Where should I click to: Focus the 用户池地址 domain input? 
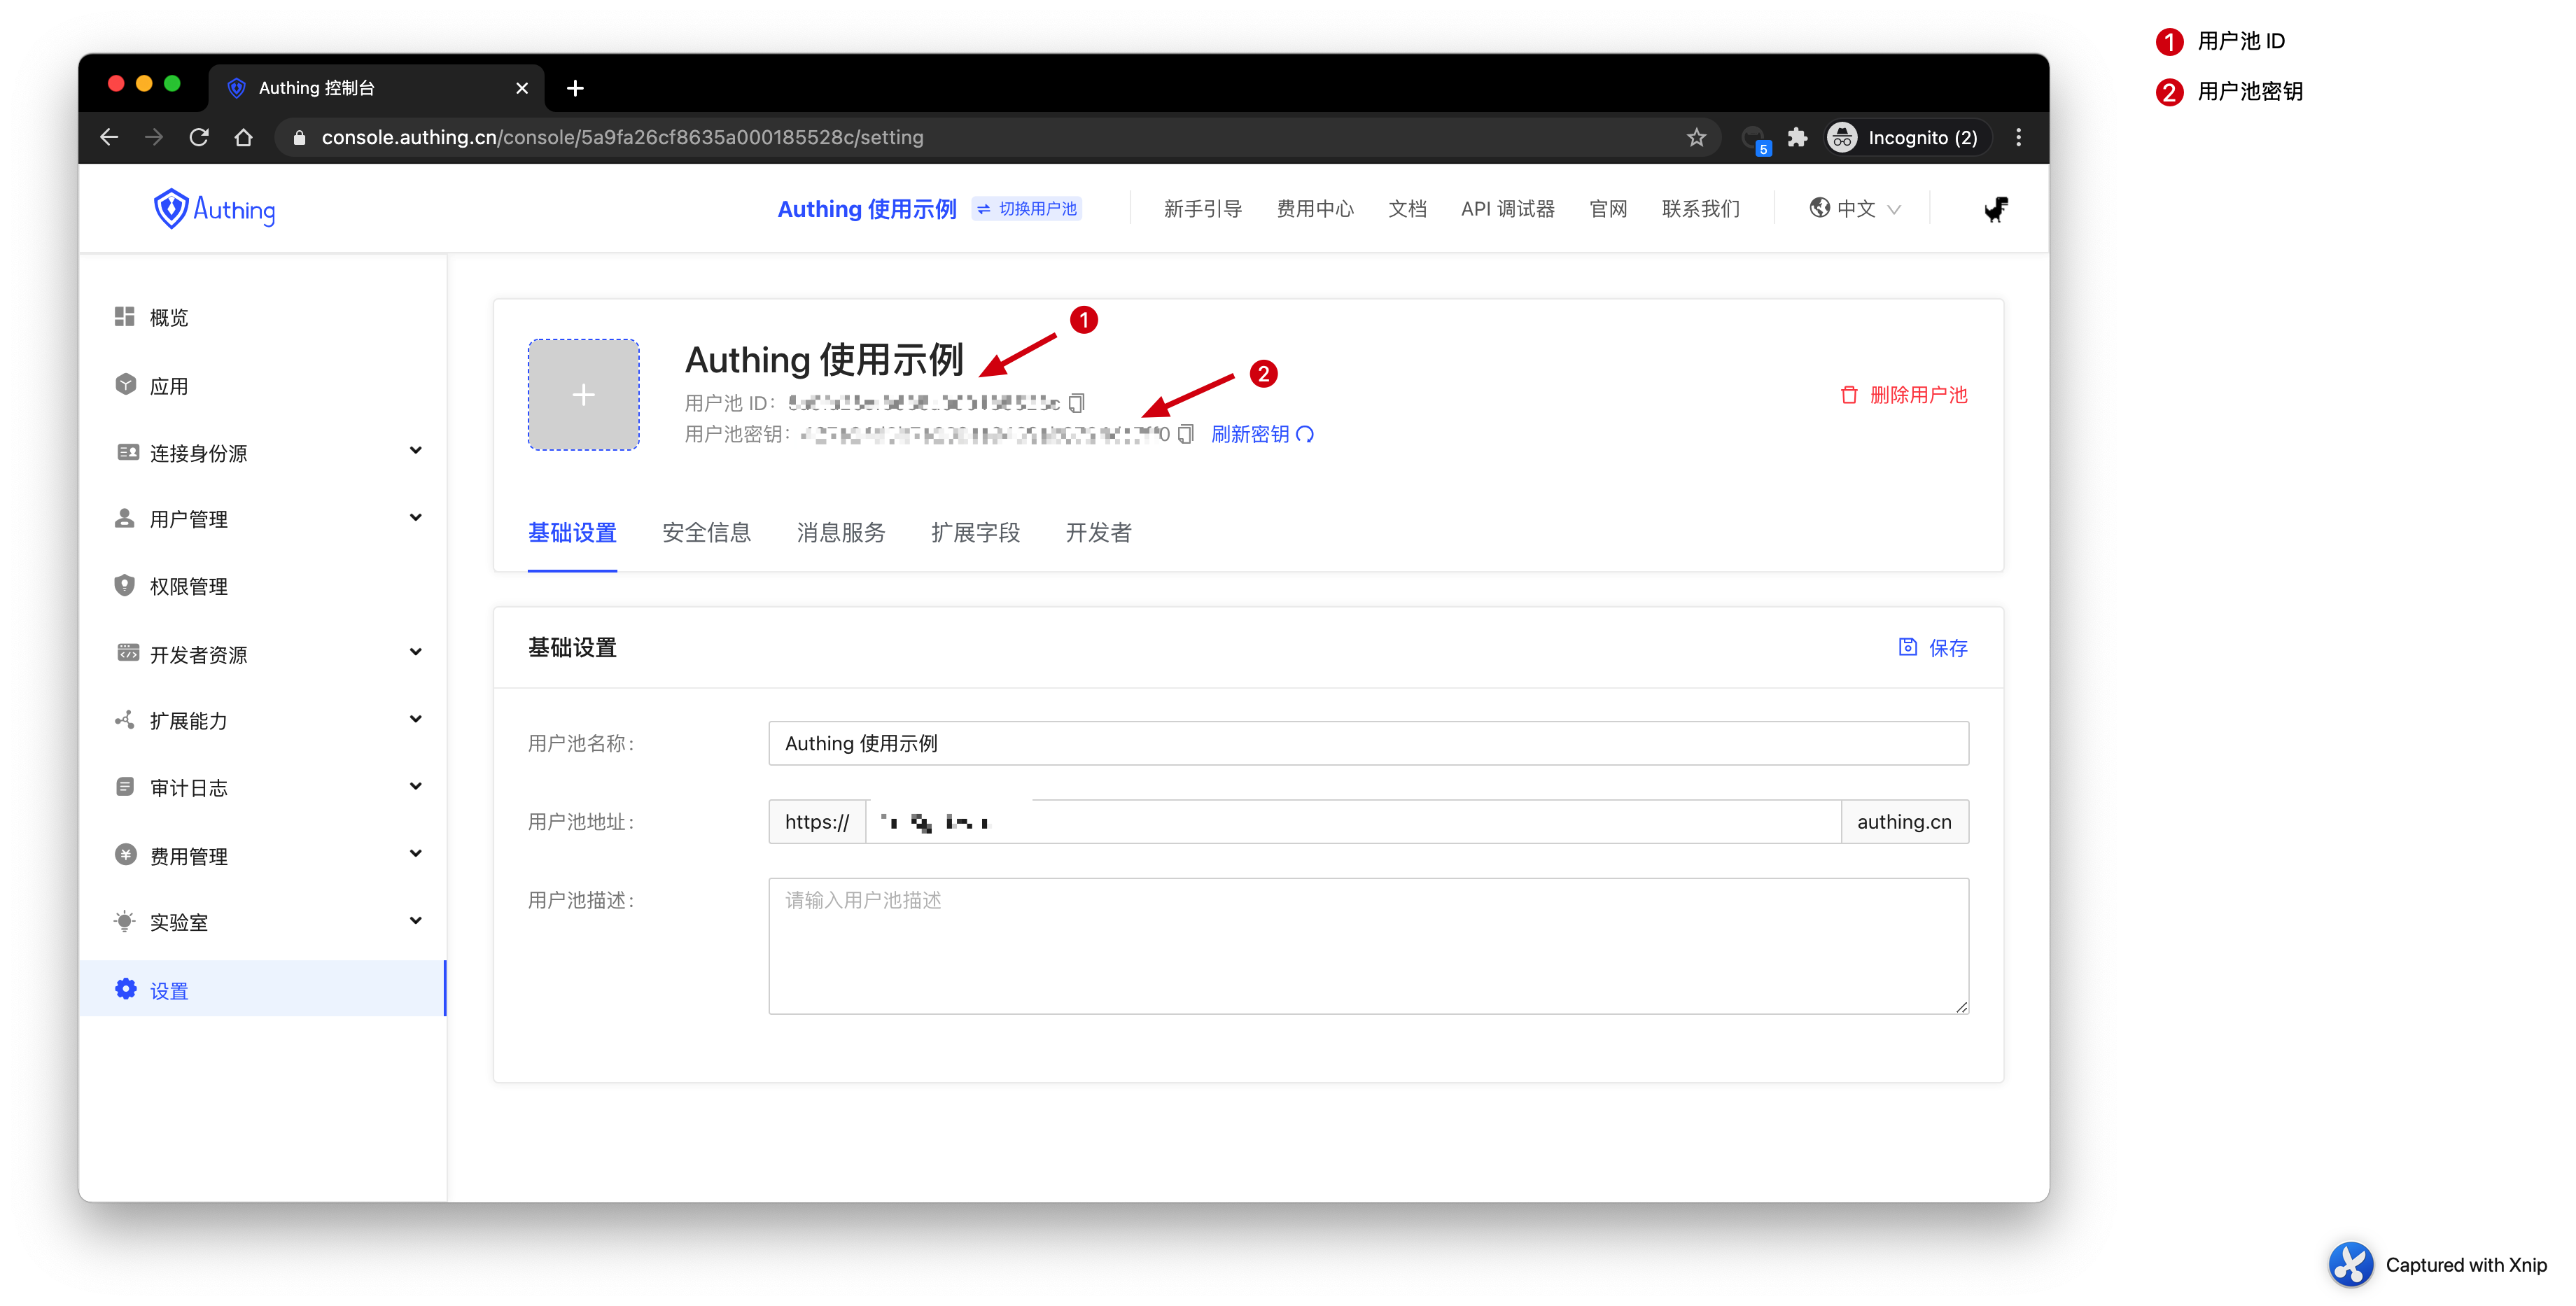pos(1353,822)
